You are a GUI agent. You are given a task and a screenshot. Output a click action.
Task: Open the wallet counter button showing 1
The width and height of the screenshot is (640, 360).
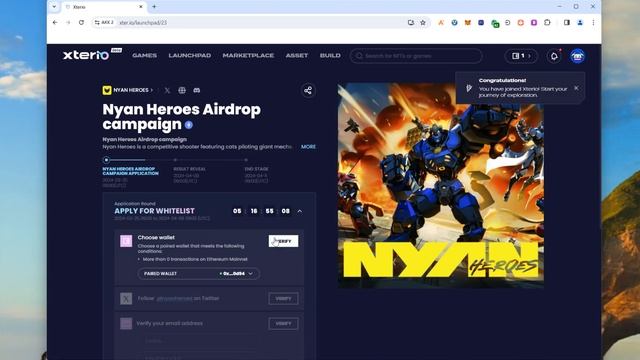coord(521,56)
